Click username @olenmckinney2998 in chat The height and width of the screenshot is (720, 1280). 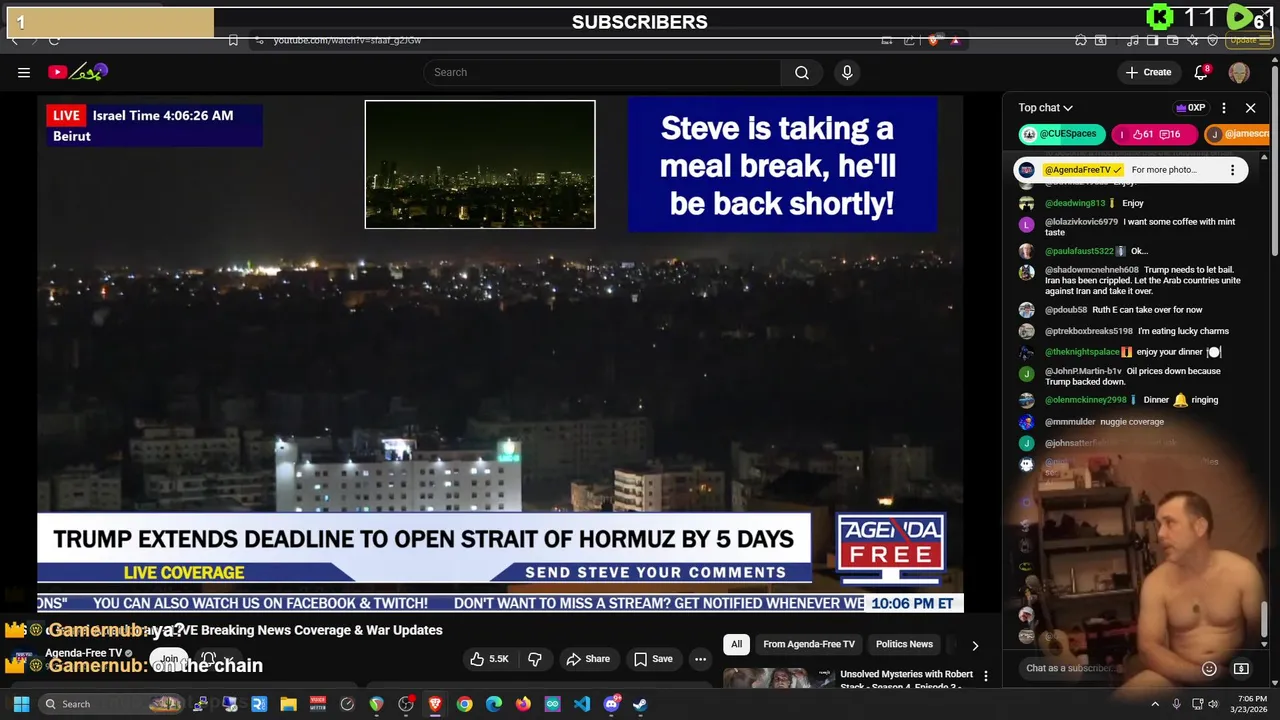[1086, 400]
